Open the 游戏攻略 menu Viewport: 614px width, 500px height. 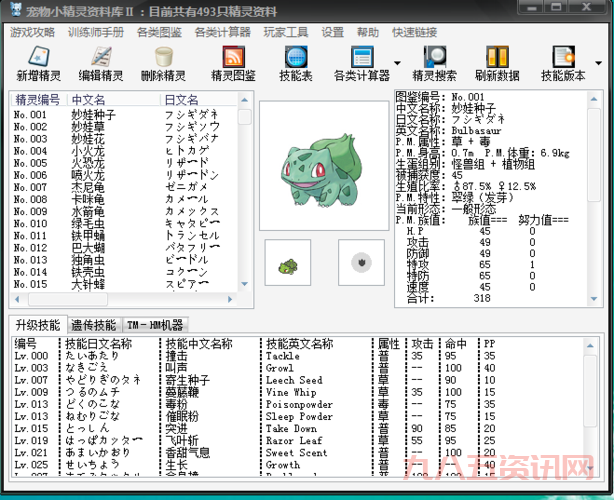point(33,32)
